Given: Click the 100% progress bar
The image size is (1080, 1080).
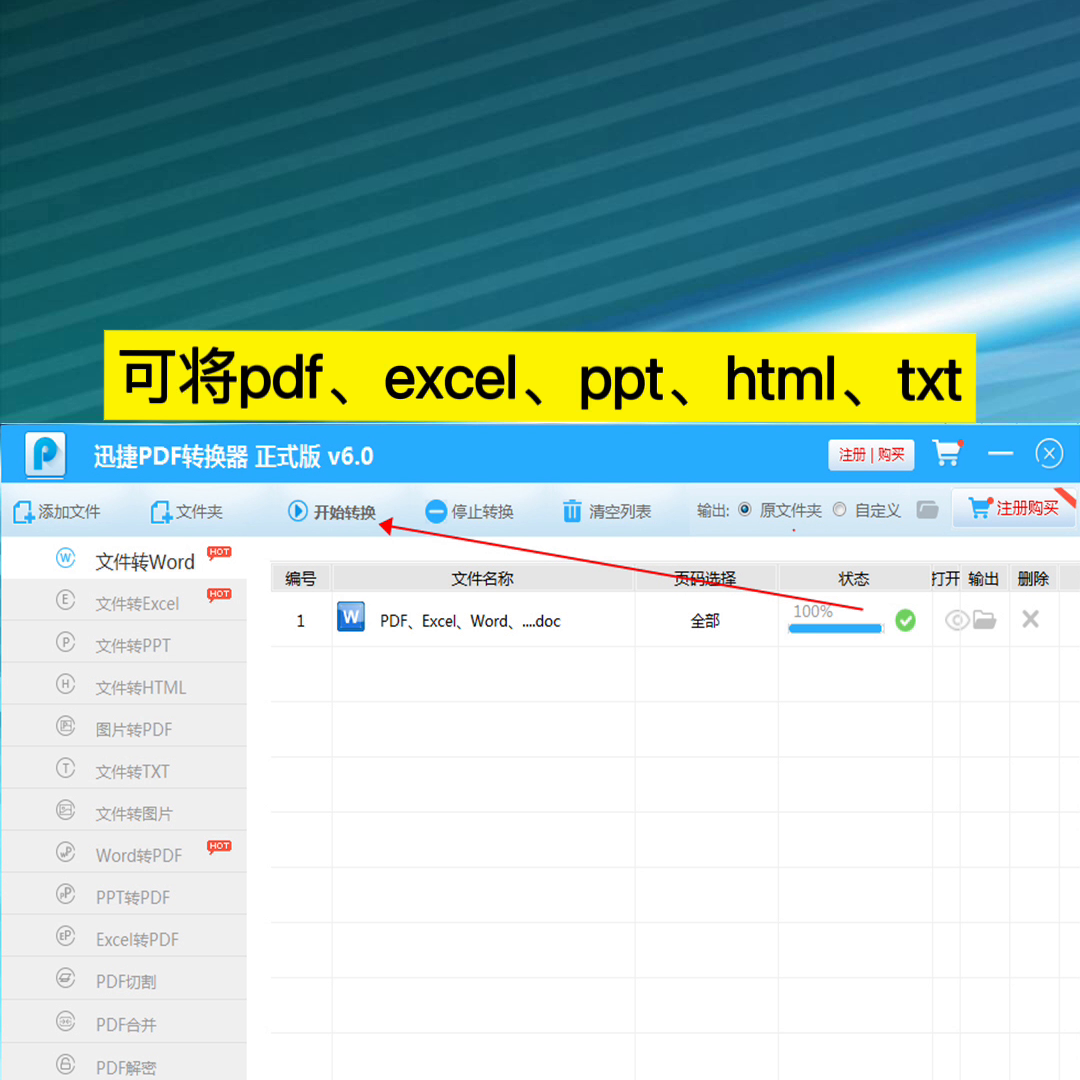Looking at the screenshot, I should pyautogui.click(x=835, y=627).
